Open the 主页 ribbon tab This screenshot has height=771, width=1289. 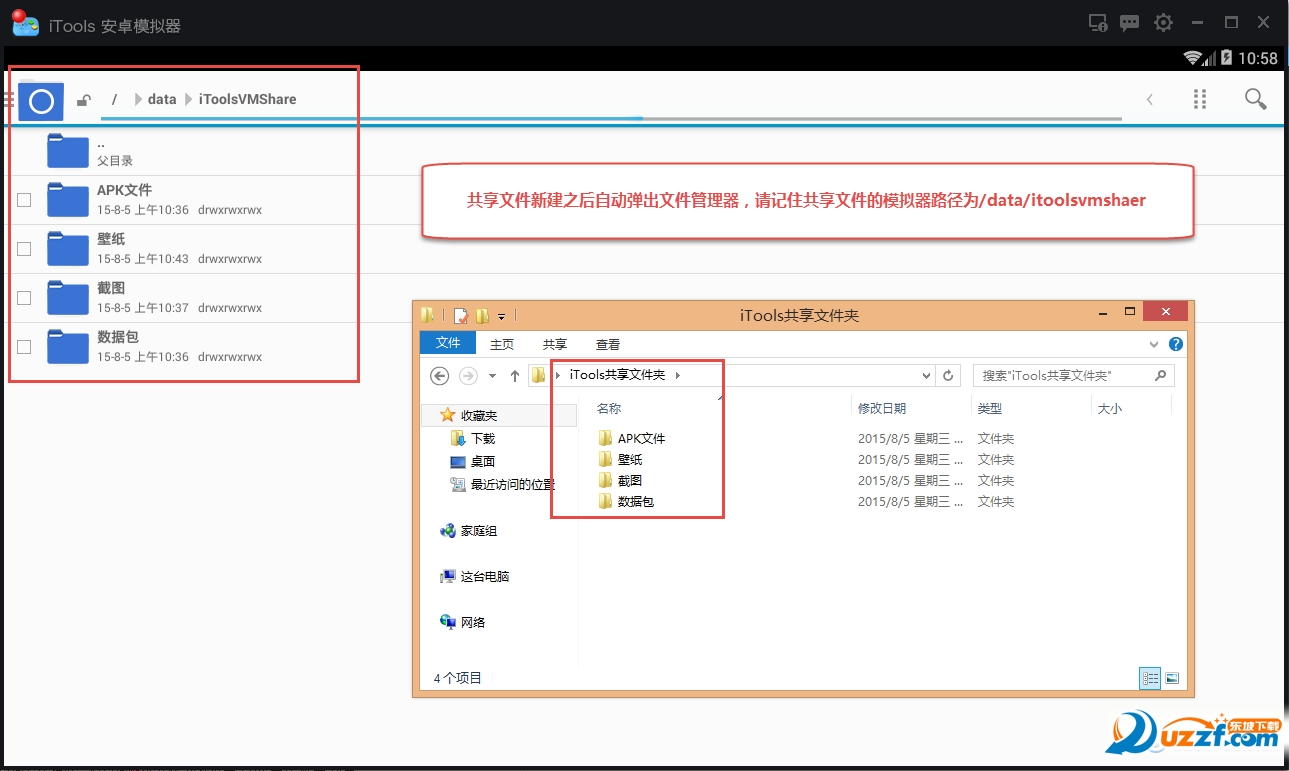tap(502, 344)
